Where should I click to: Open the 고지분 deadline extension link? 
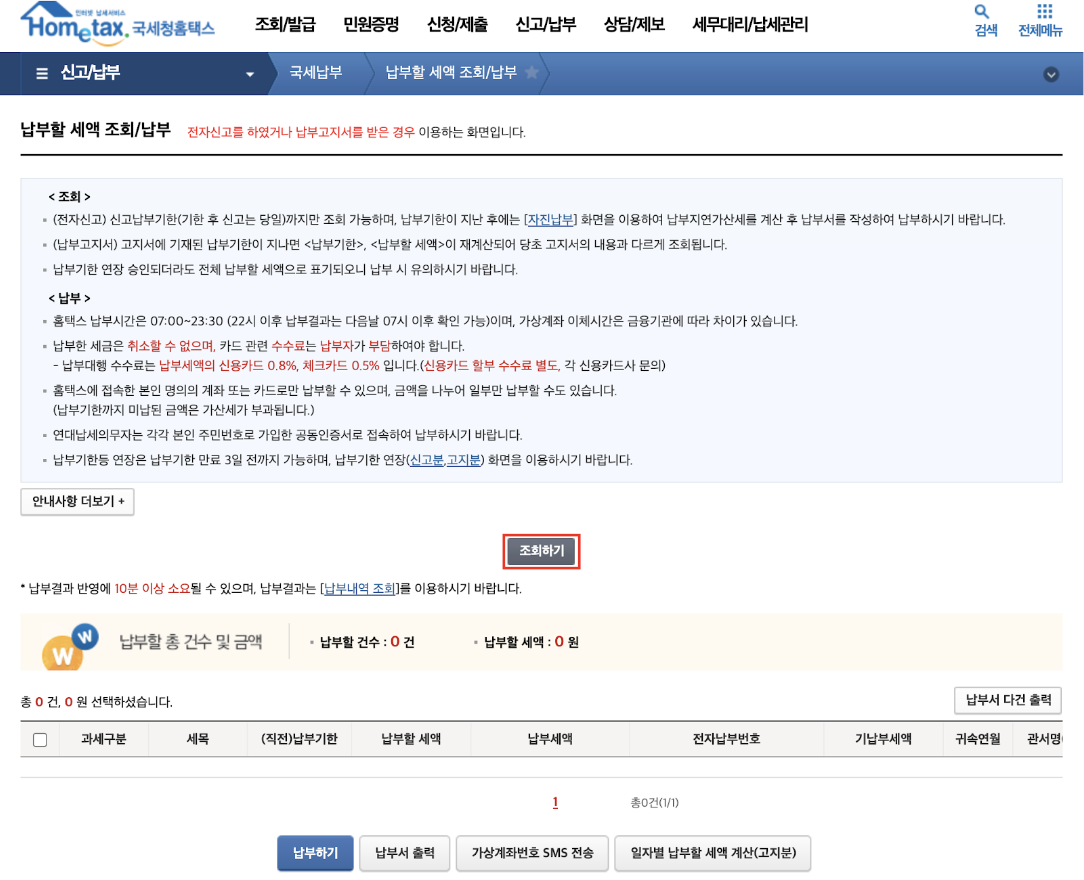463,460
